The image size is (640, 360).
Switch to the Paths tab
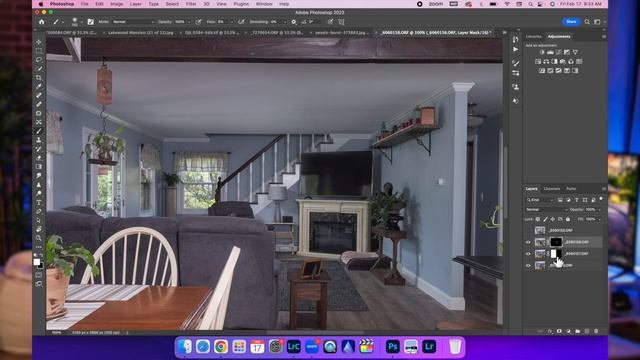click(571, 189)
